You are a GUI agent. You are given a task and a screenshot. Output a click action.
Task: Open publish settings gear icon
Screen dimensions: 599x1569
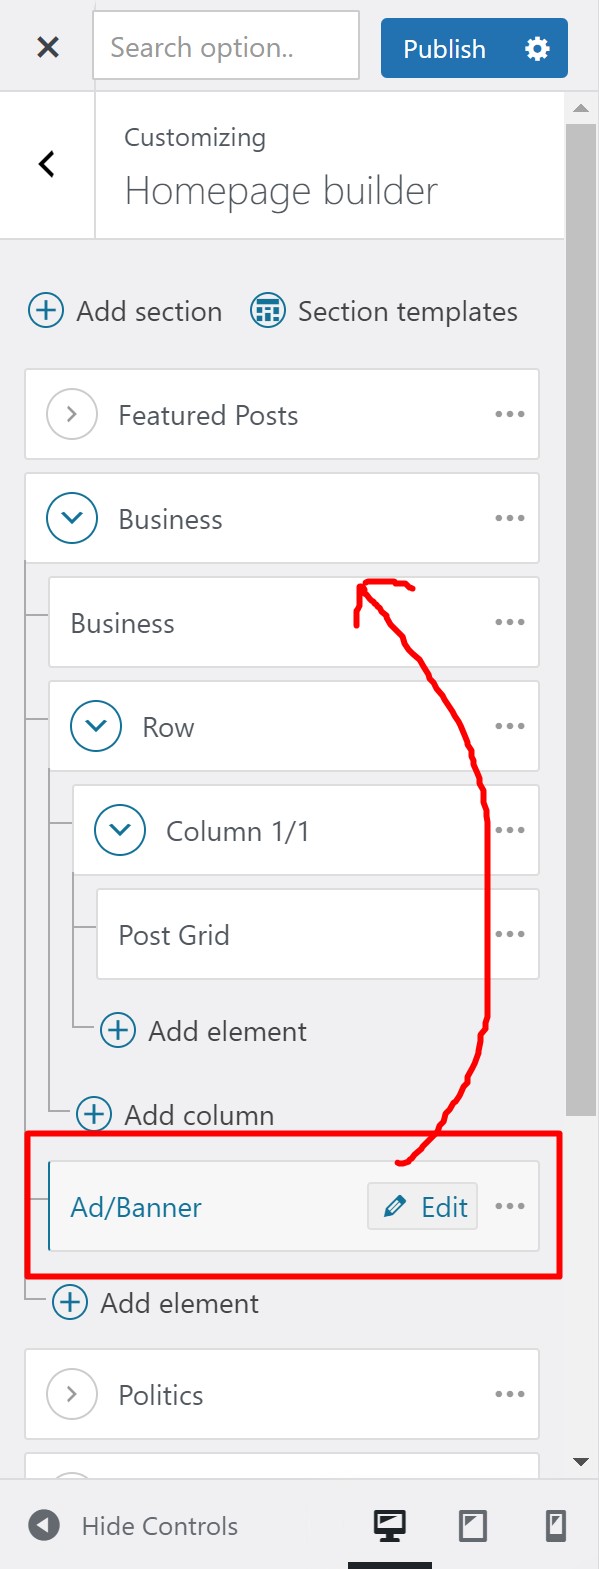point(537,48)
